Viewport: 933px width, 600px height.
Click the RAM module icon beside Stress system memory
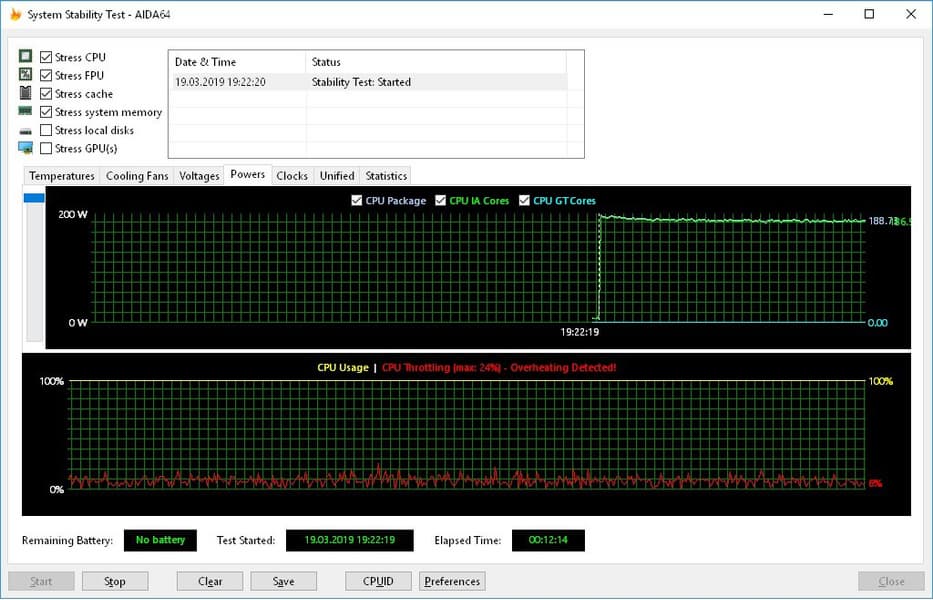[25, 111]
